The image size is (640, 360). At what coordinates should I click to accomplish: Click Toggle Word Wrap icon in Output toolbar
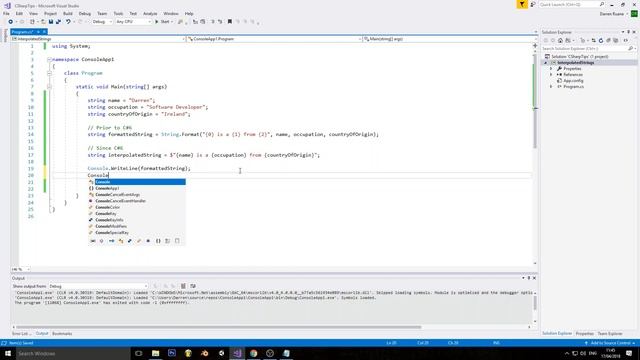point(193,286)
